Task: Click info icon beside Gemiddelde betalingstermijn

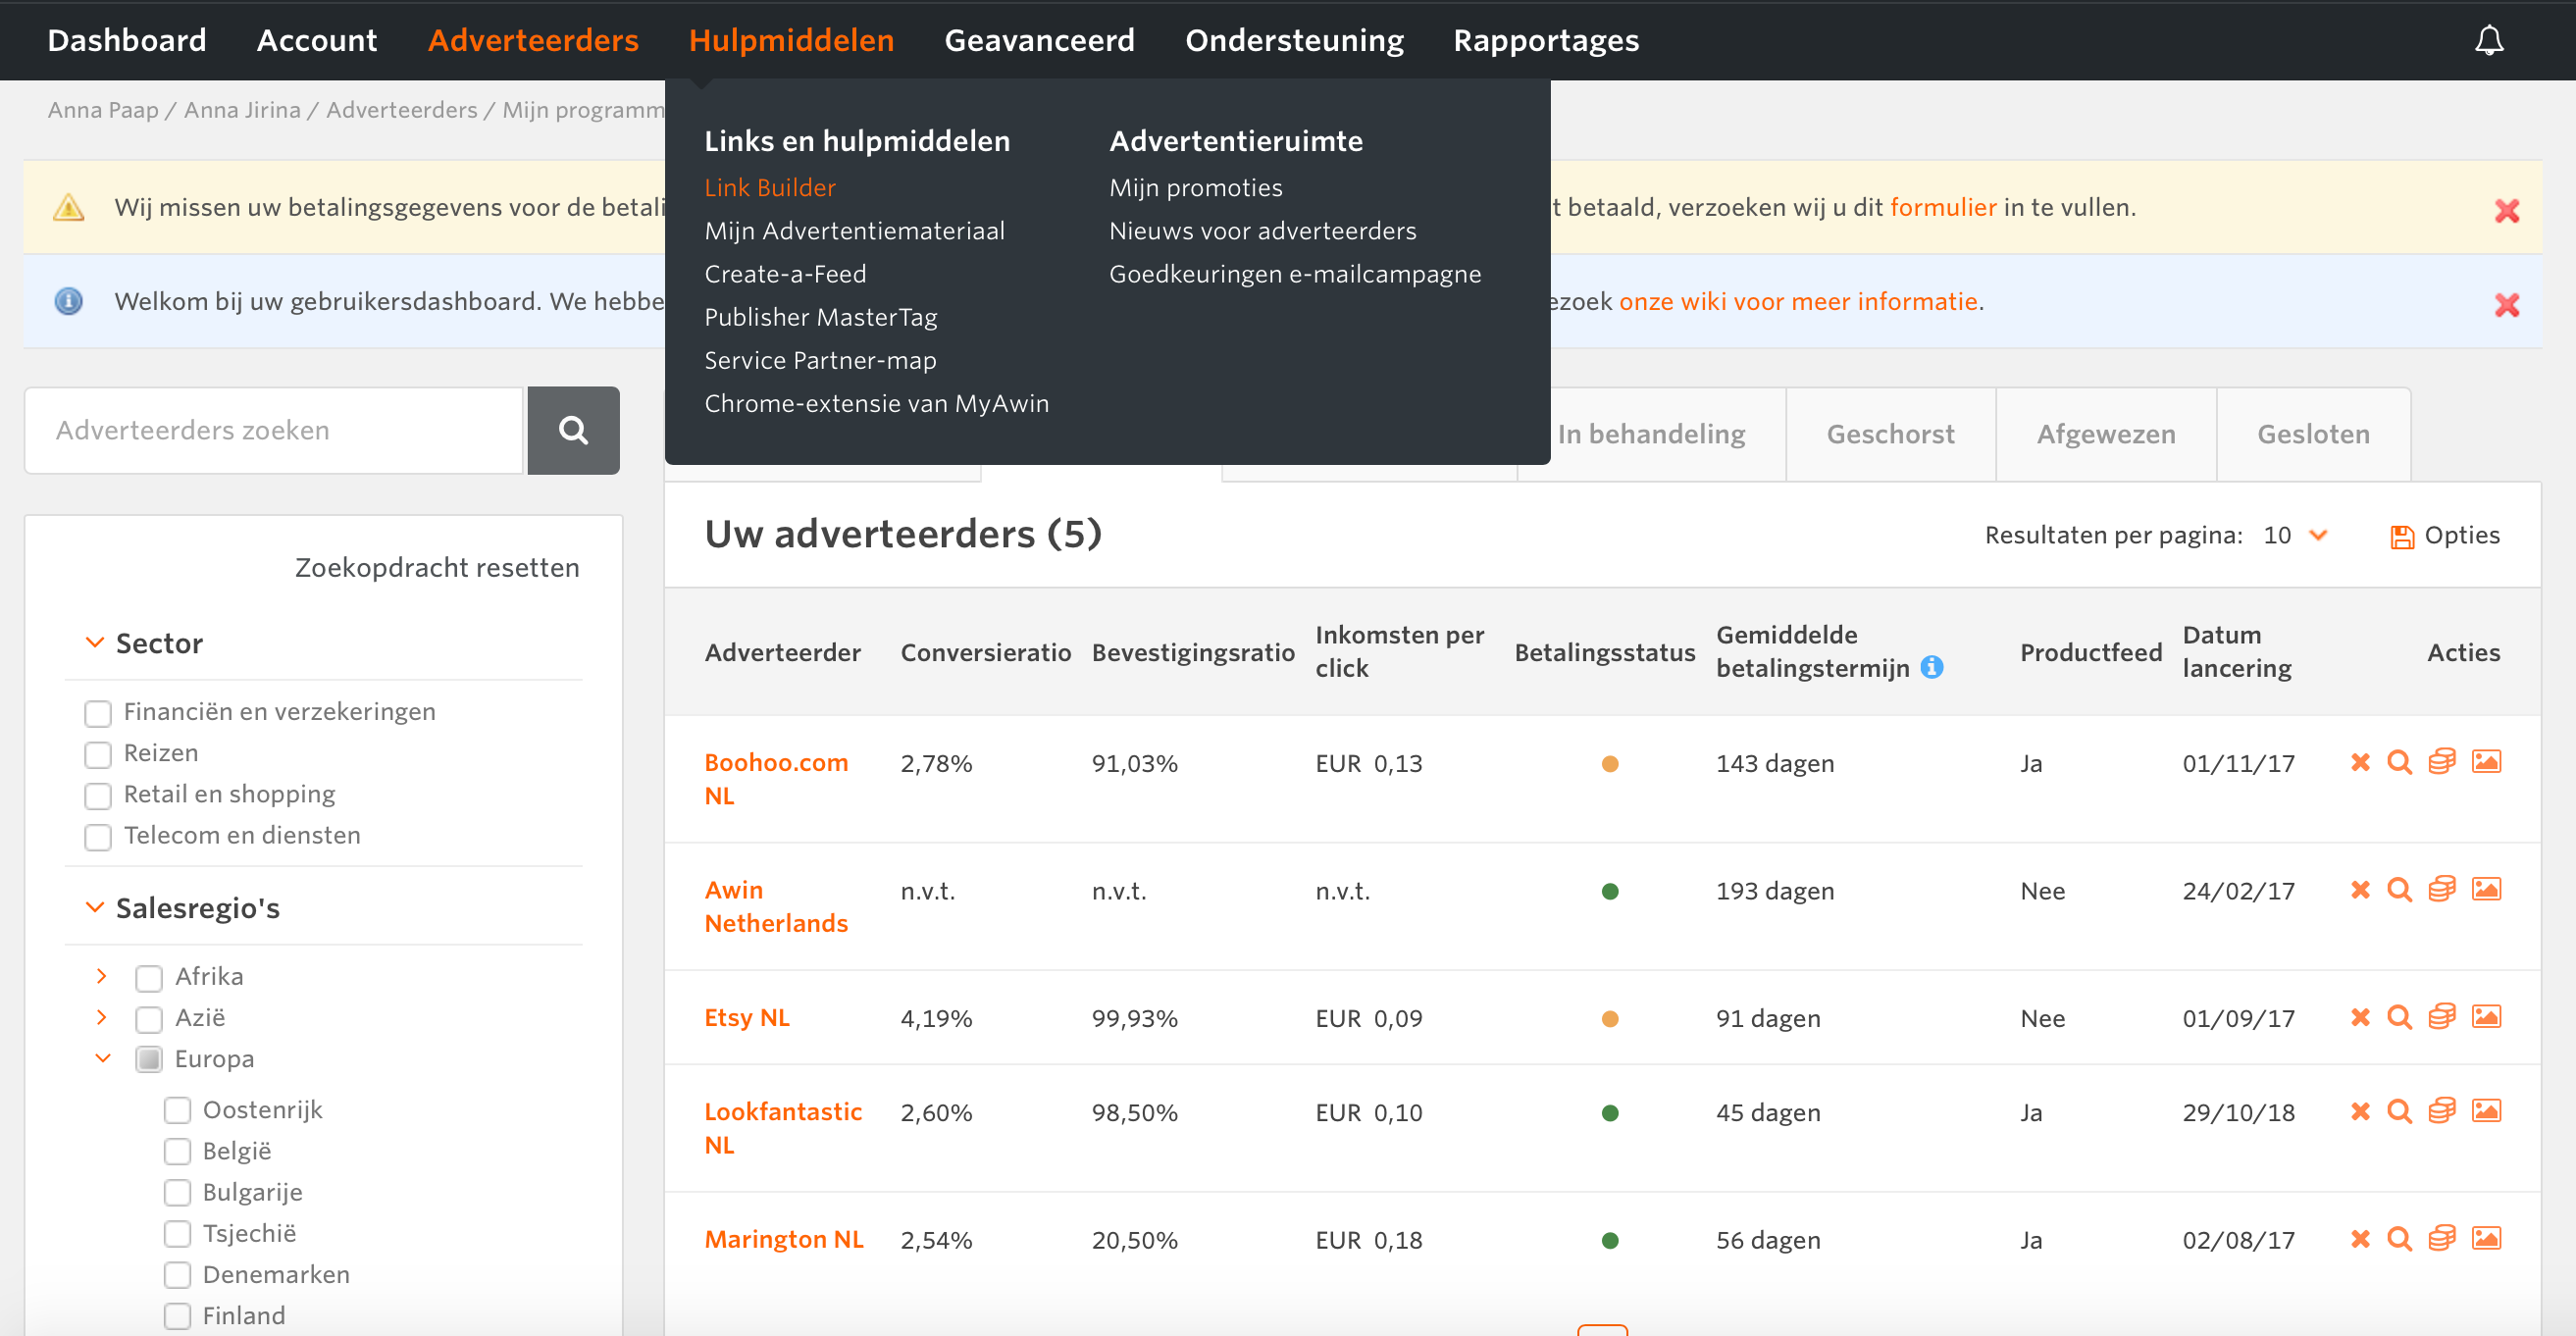Action: pyautogui.click(x=1932, y=667)
